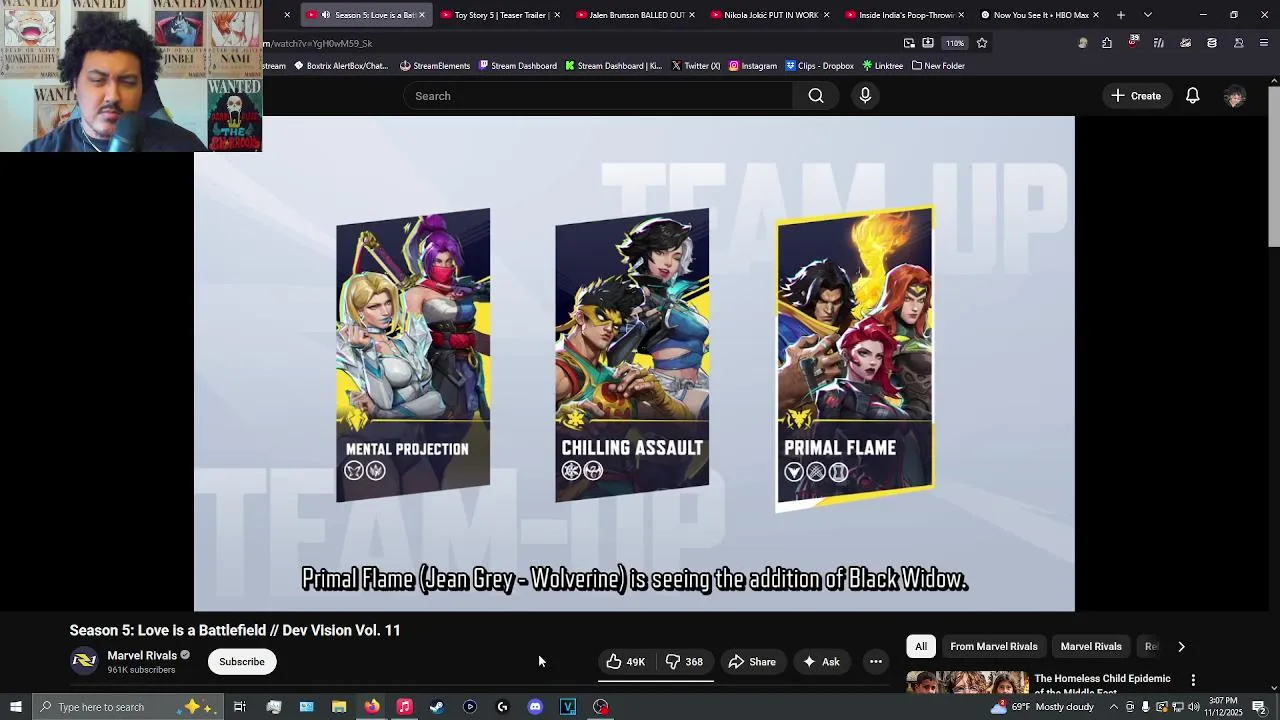Expand the New Folder bookmarks folder
This screenshot has width=1280, height=720.
[939, 66]
